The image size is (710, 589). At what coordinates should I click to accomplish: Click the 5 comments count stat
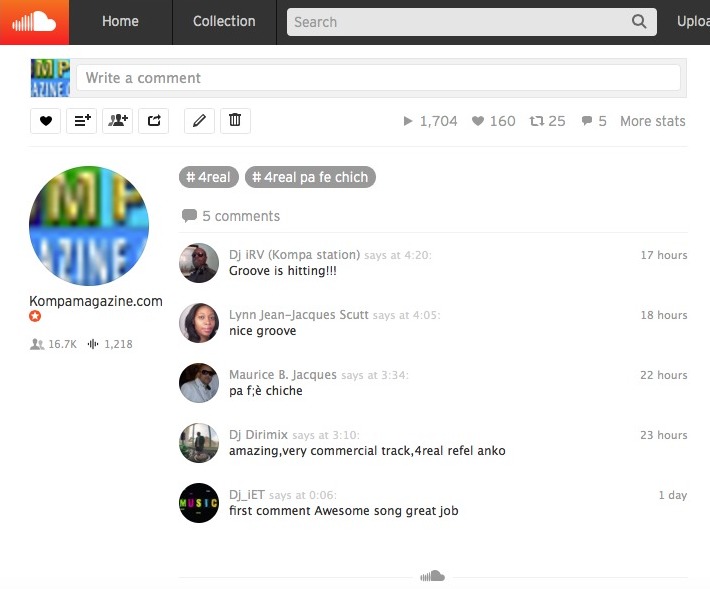point(594,121)
